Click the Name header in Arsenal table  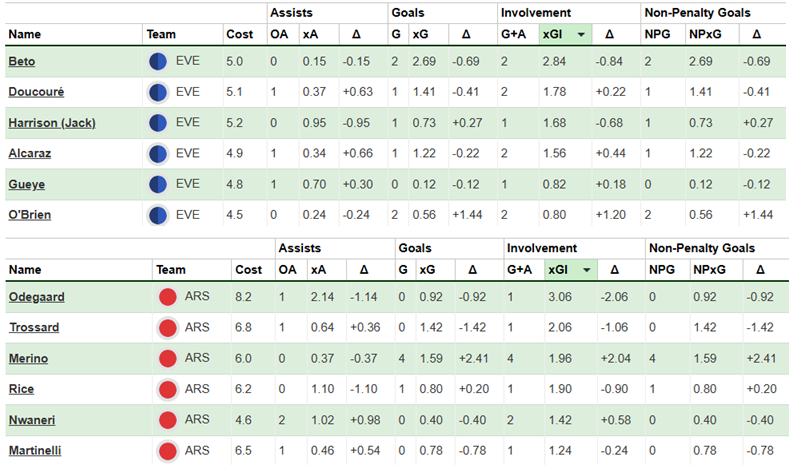[24, 269]
